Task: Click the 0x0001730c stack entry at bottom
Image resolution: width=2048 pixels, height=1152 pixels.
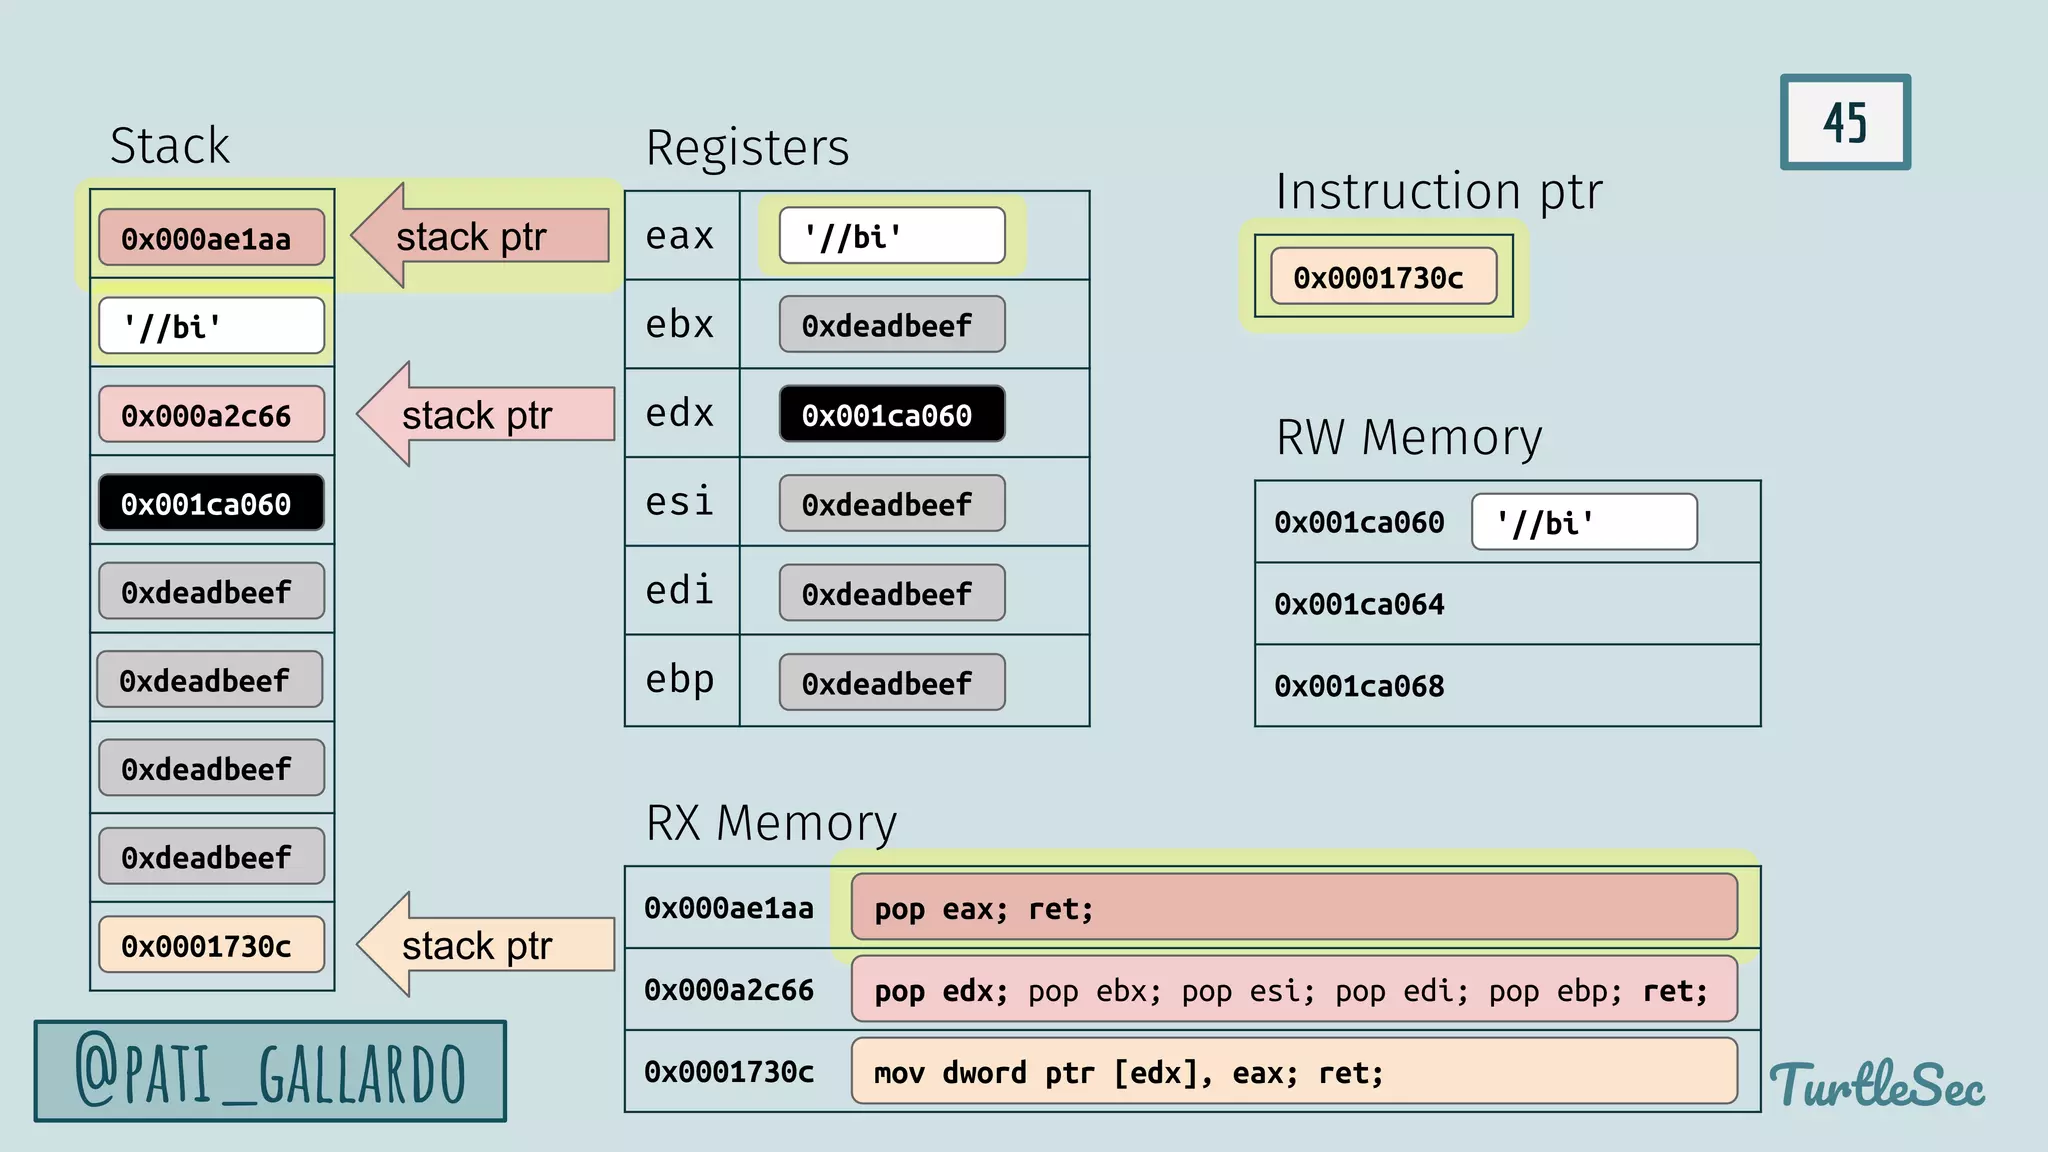Action: pos(211,945)
